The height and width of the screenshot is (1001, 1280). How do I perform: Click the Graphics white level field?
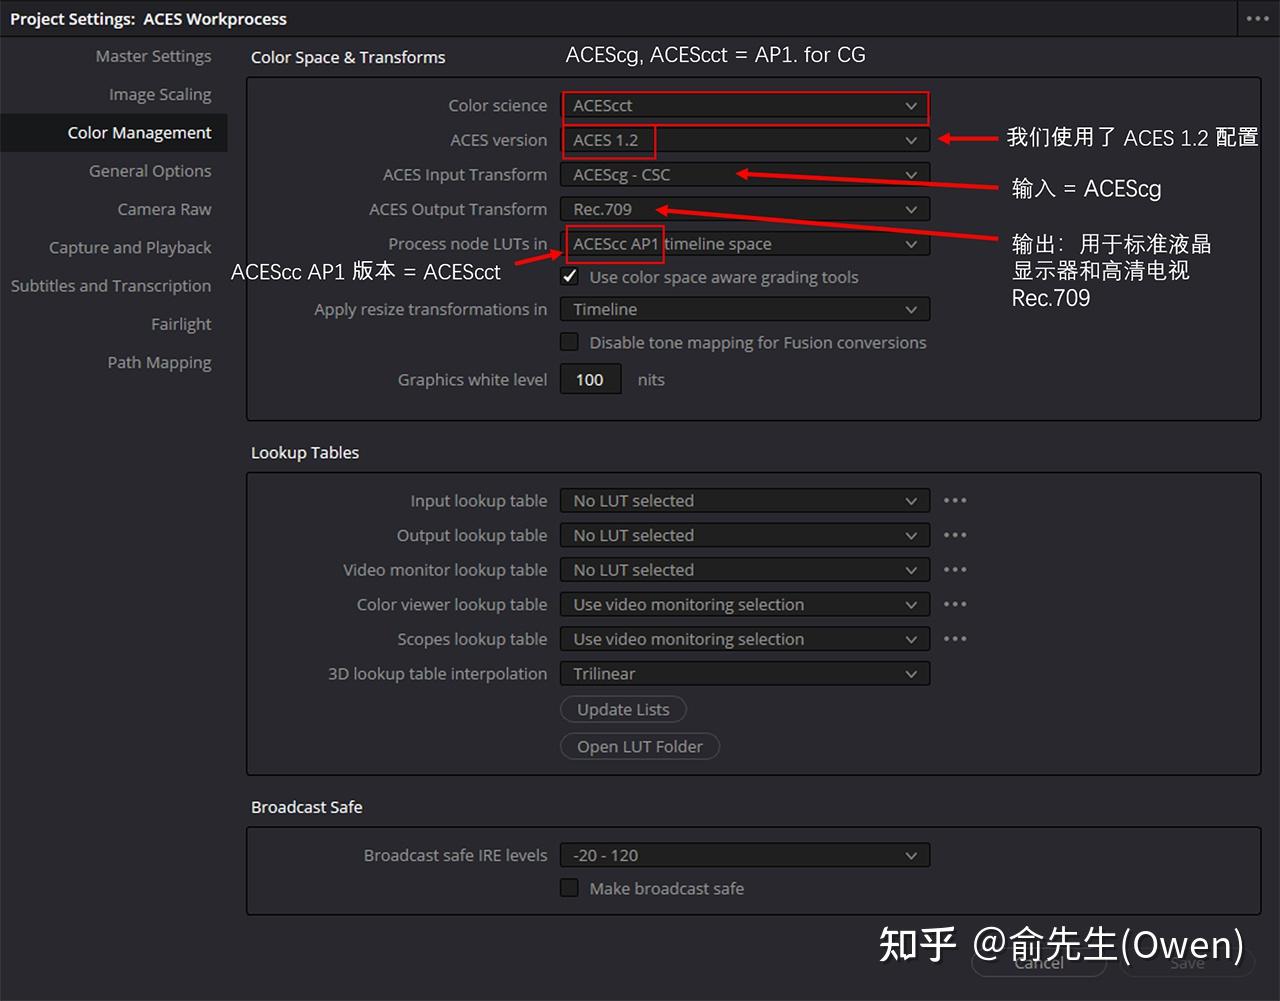tap(590, 379)
